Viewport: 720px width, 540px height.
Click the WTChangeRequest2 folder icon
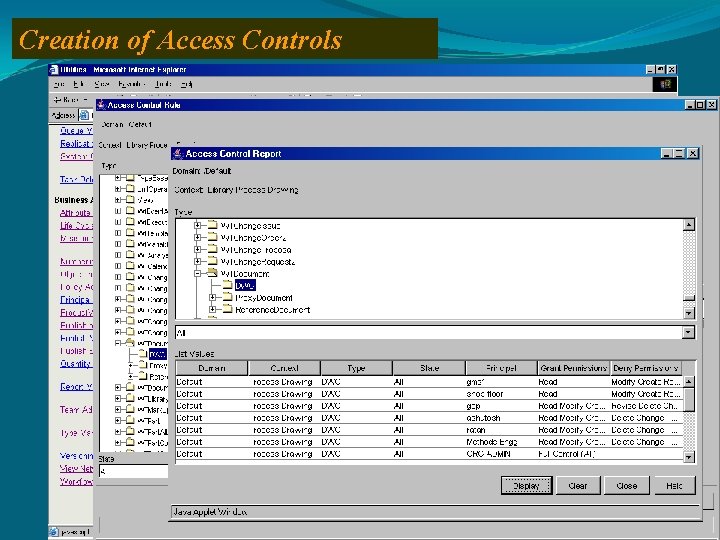coord(212,261)
